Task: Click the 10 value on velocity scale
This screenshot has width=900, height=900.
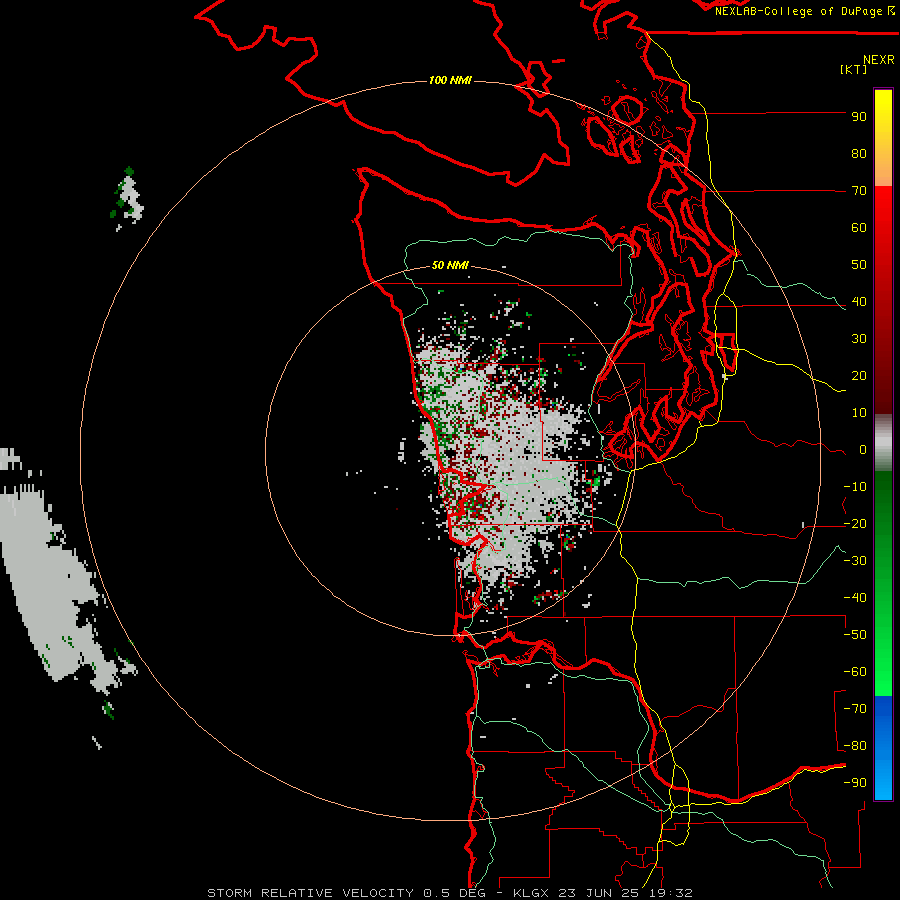Action: click(859, 413)
